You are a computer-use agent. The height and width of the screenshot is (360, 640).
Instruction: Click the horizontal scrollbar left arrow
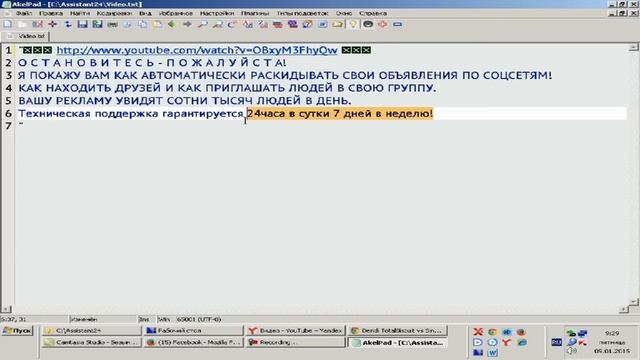pyautogui.click(x=6, y=309)
